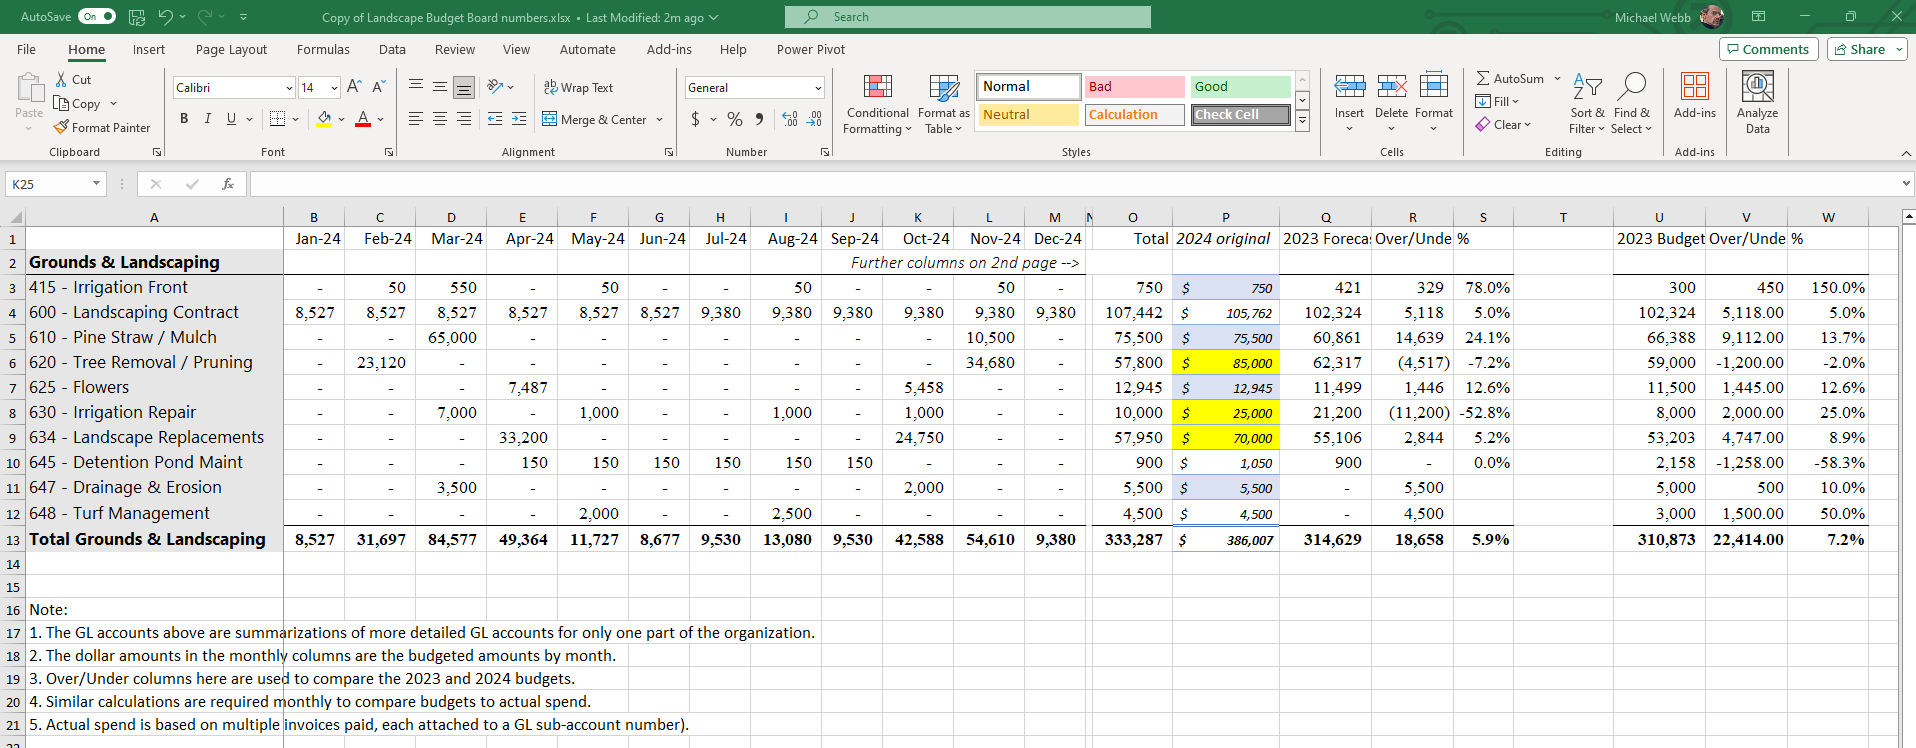Click the Borders icon

278,119
